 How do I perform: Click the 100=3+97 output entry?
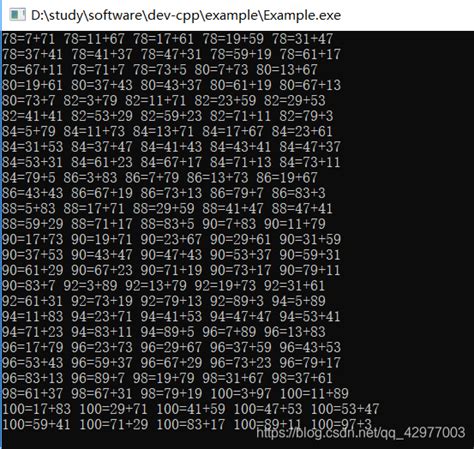241,393
